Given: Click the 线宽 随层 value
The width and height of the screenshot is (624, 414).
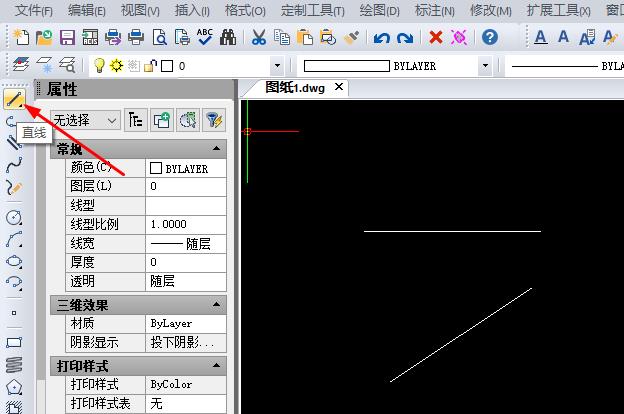Looking at the screenshot, I should click(186, 243).
